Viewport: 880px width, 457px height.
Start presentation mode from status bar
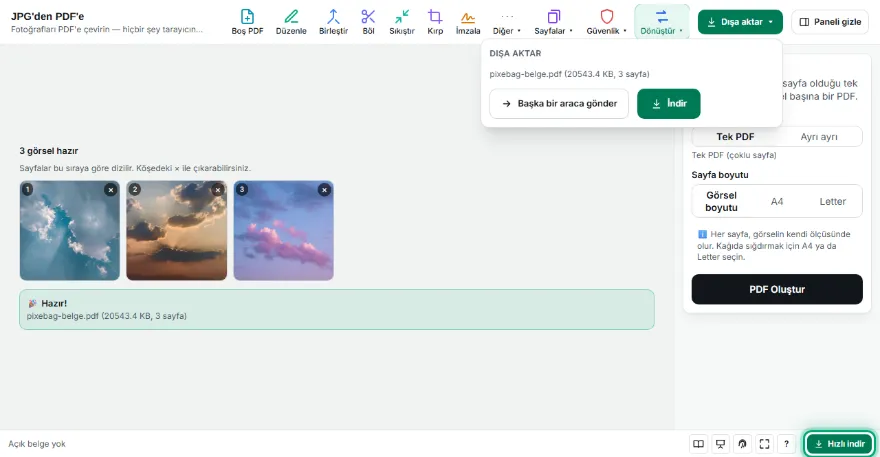[720, 444]
